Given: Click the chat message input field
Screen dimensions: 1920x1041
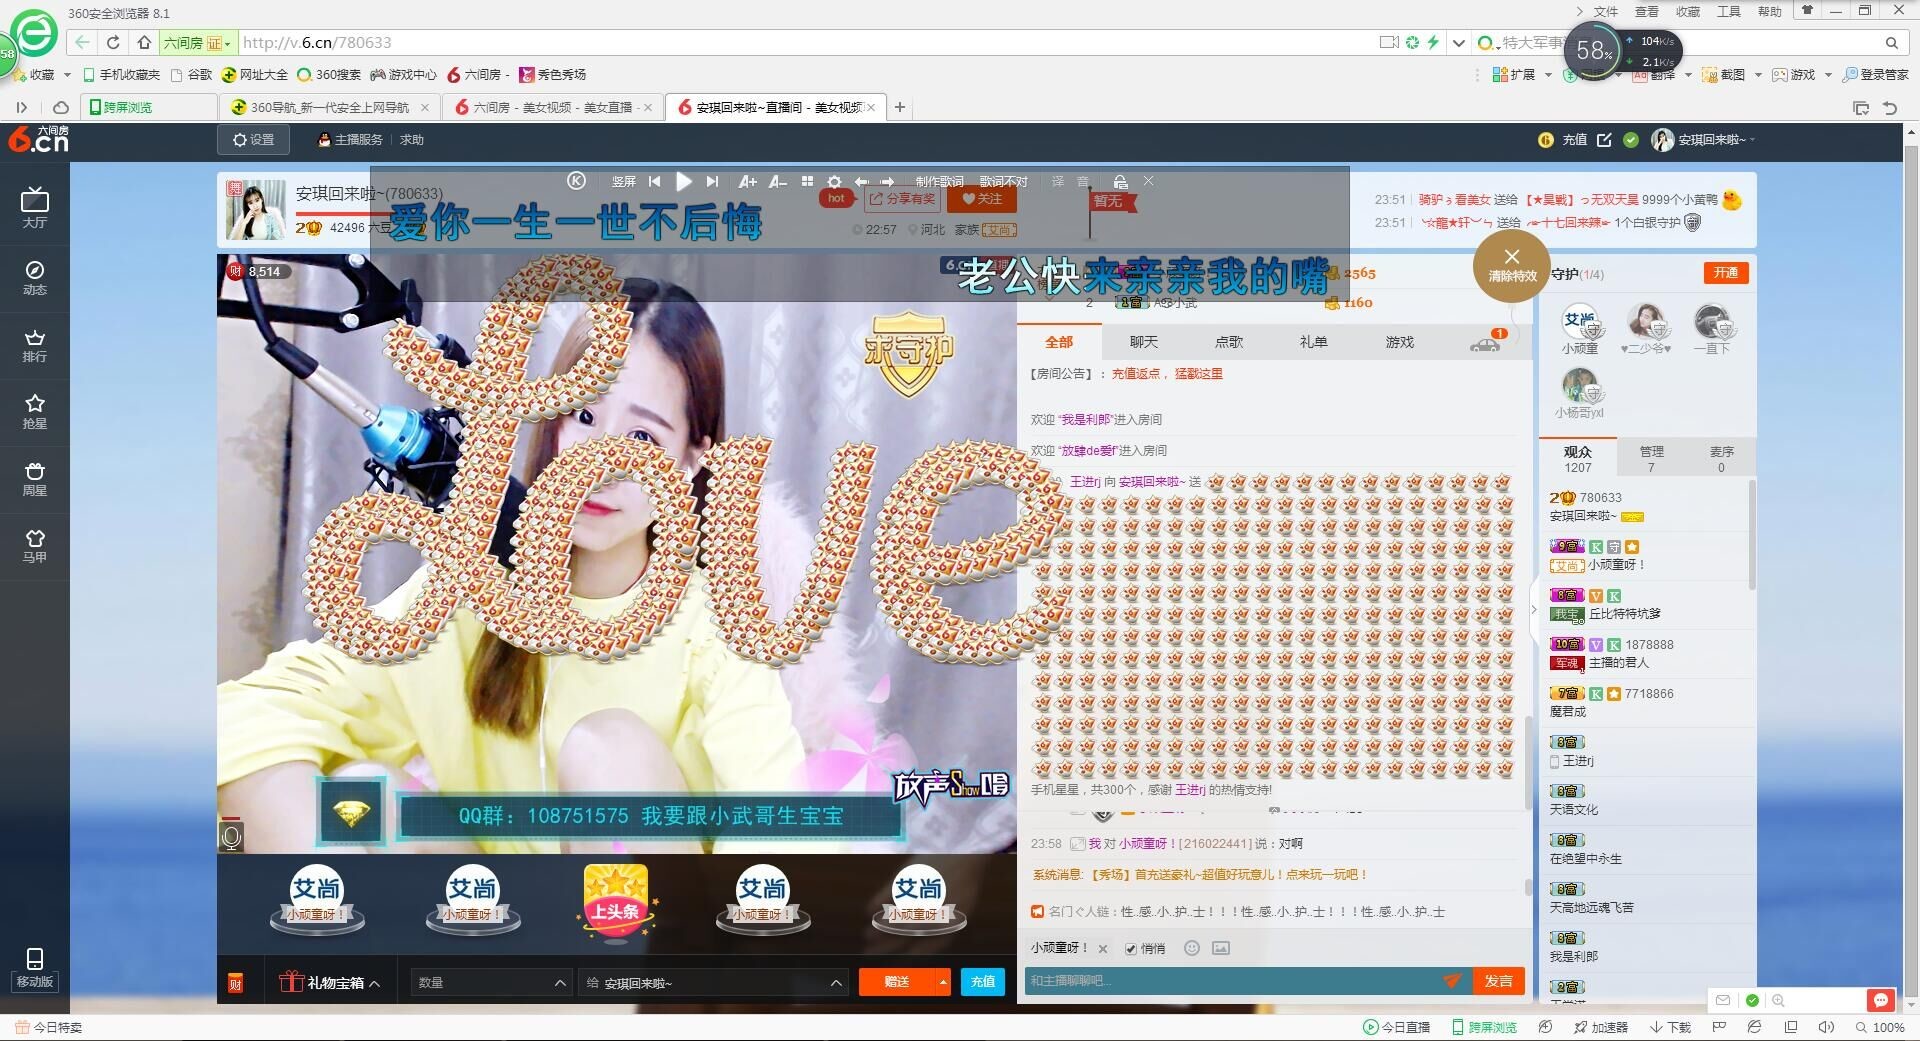Looking at the screenshot, I should tap(1233, 981).
